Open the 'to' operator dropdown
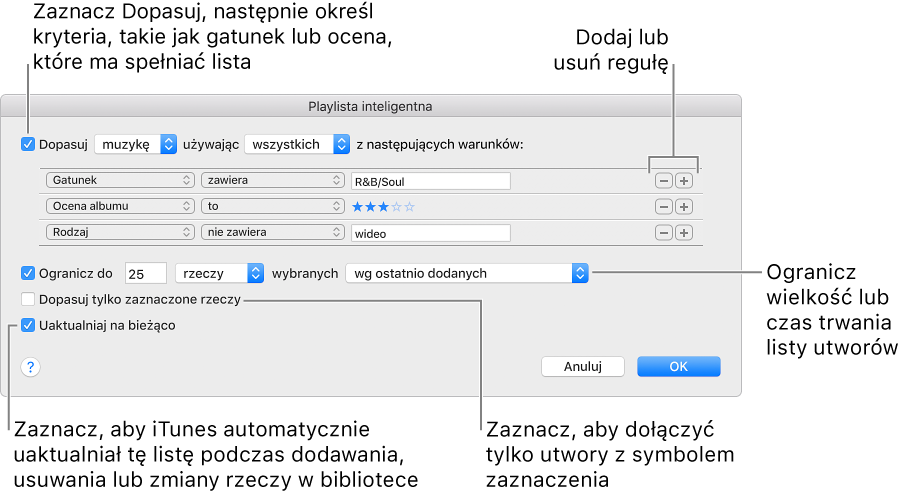Screen dimensions: 906x496 coord(272,206)
